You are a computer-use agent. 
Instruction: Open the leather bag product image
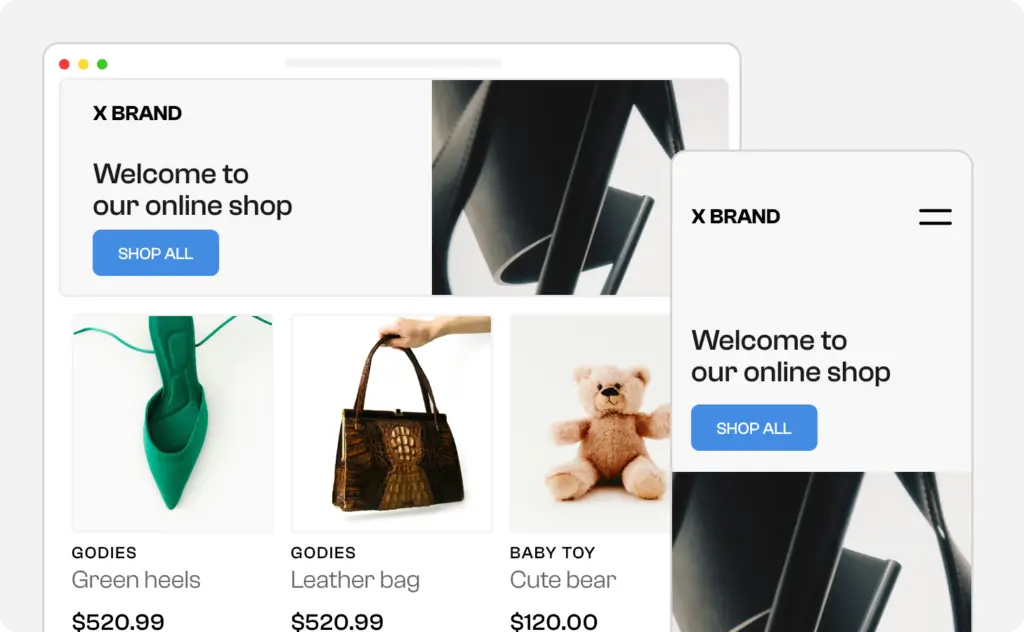coord(392,424)
